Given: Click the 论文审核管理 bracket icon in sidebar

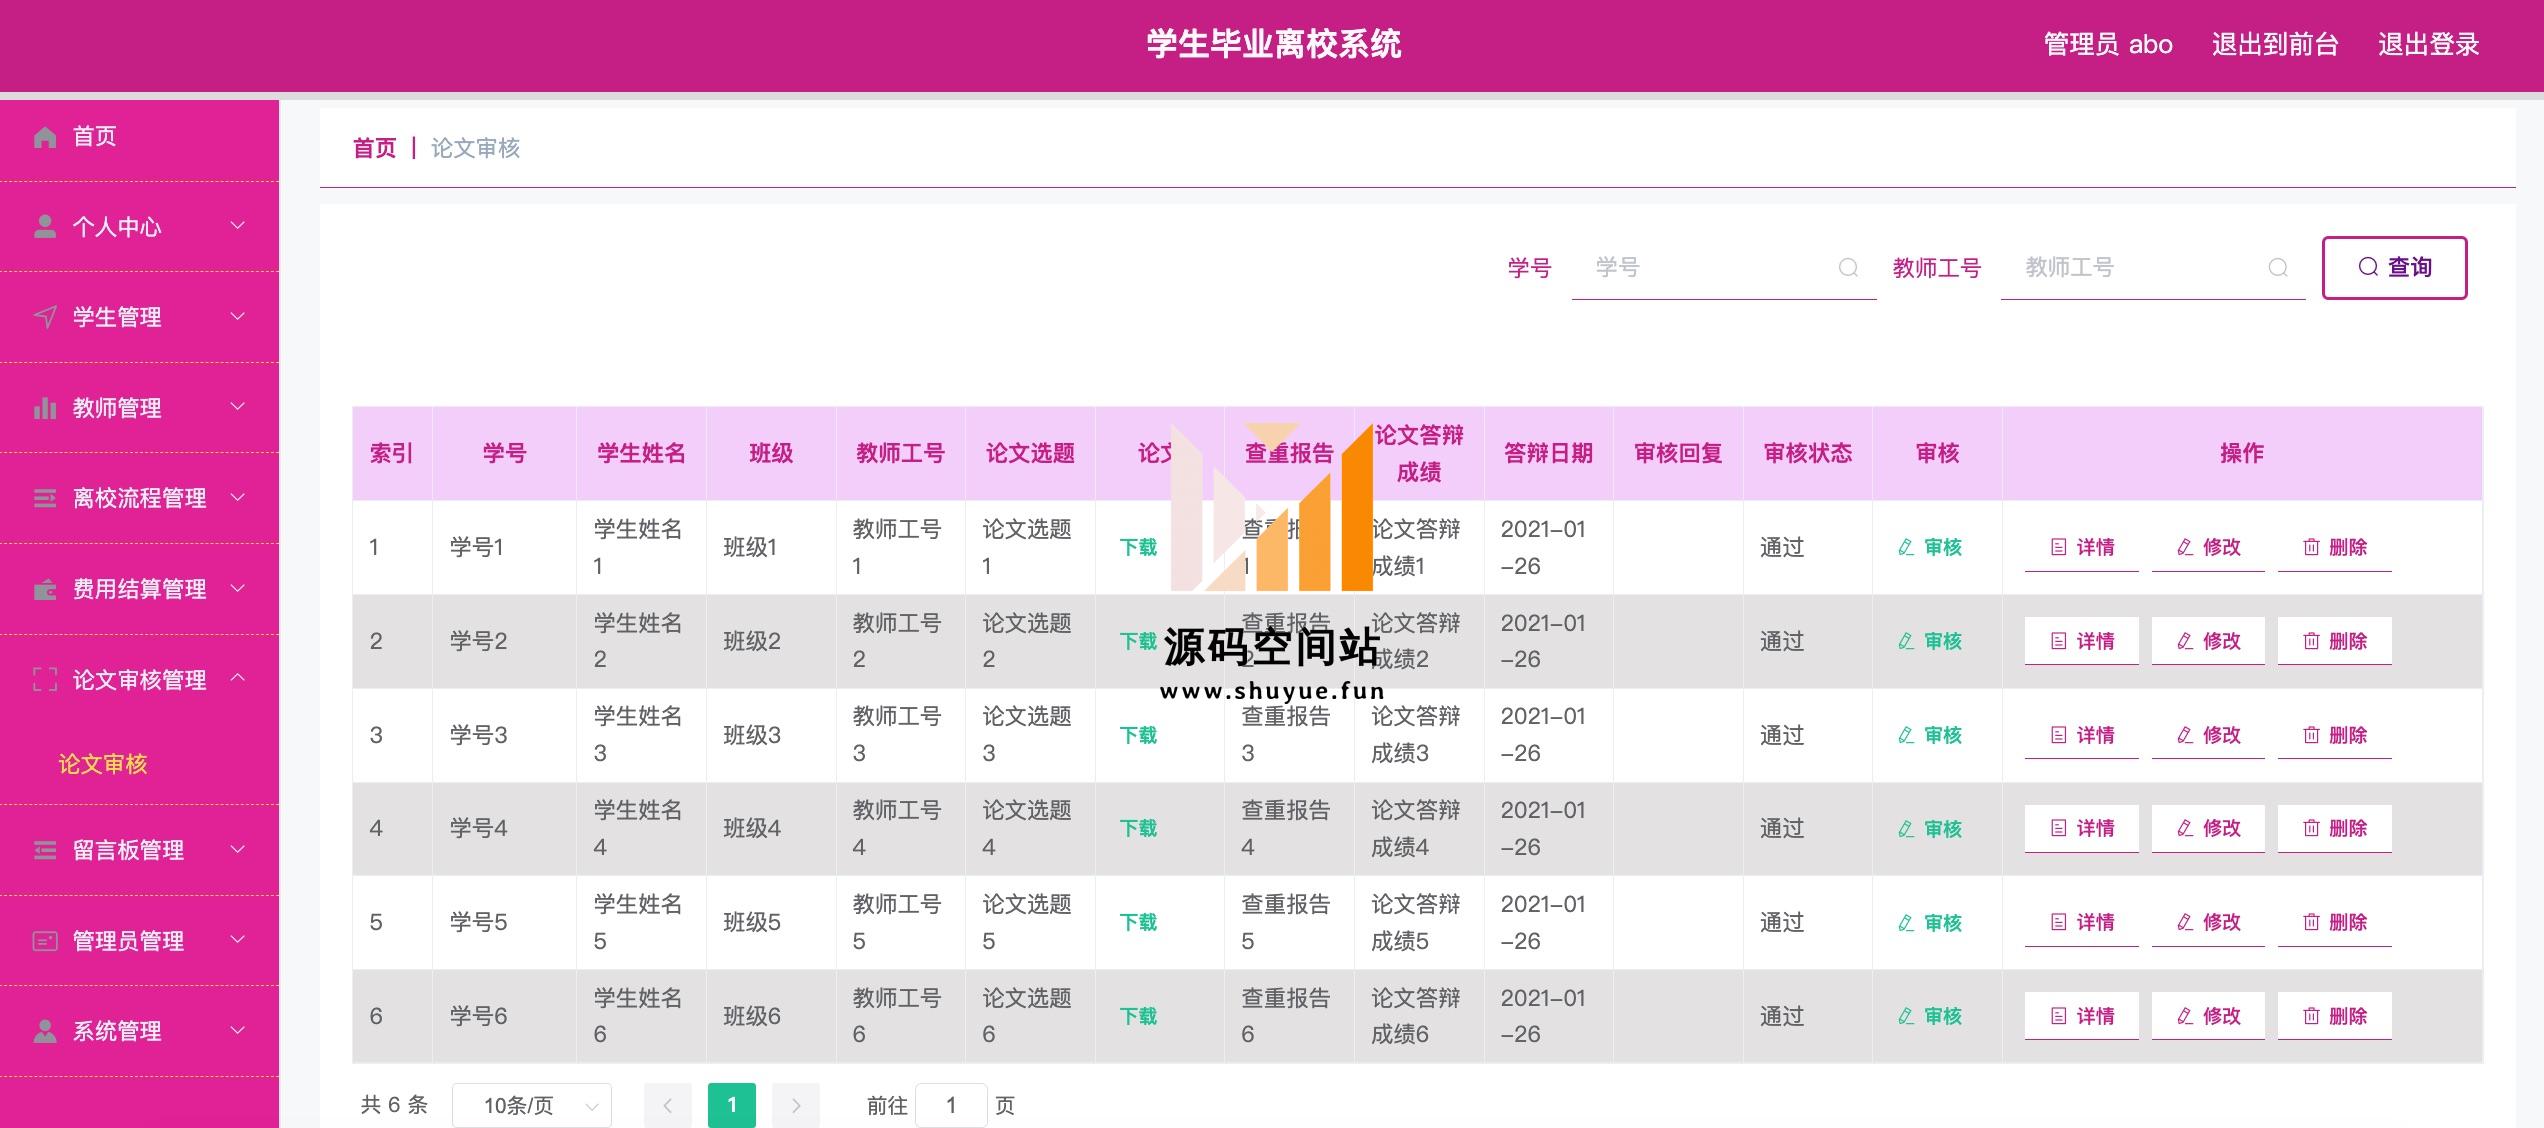Looking at the screenshot, I should tap(45, 680).
